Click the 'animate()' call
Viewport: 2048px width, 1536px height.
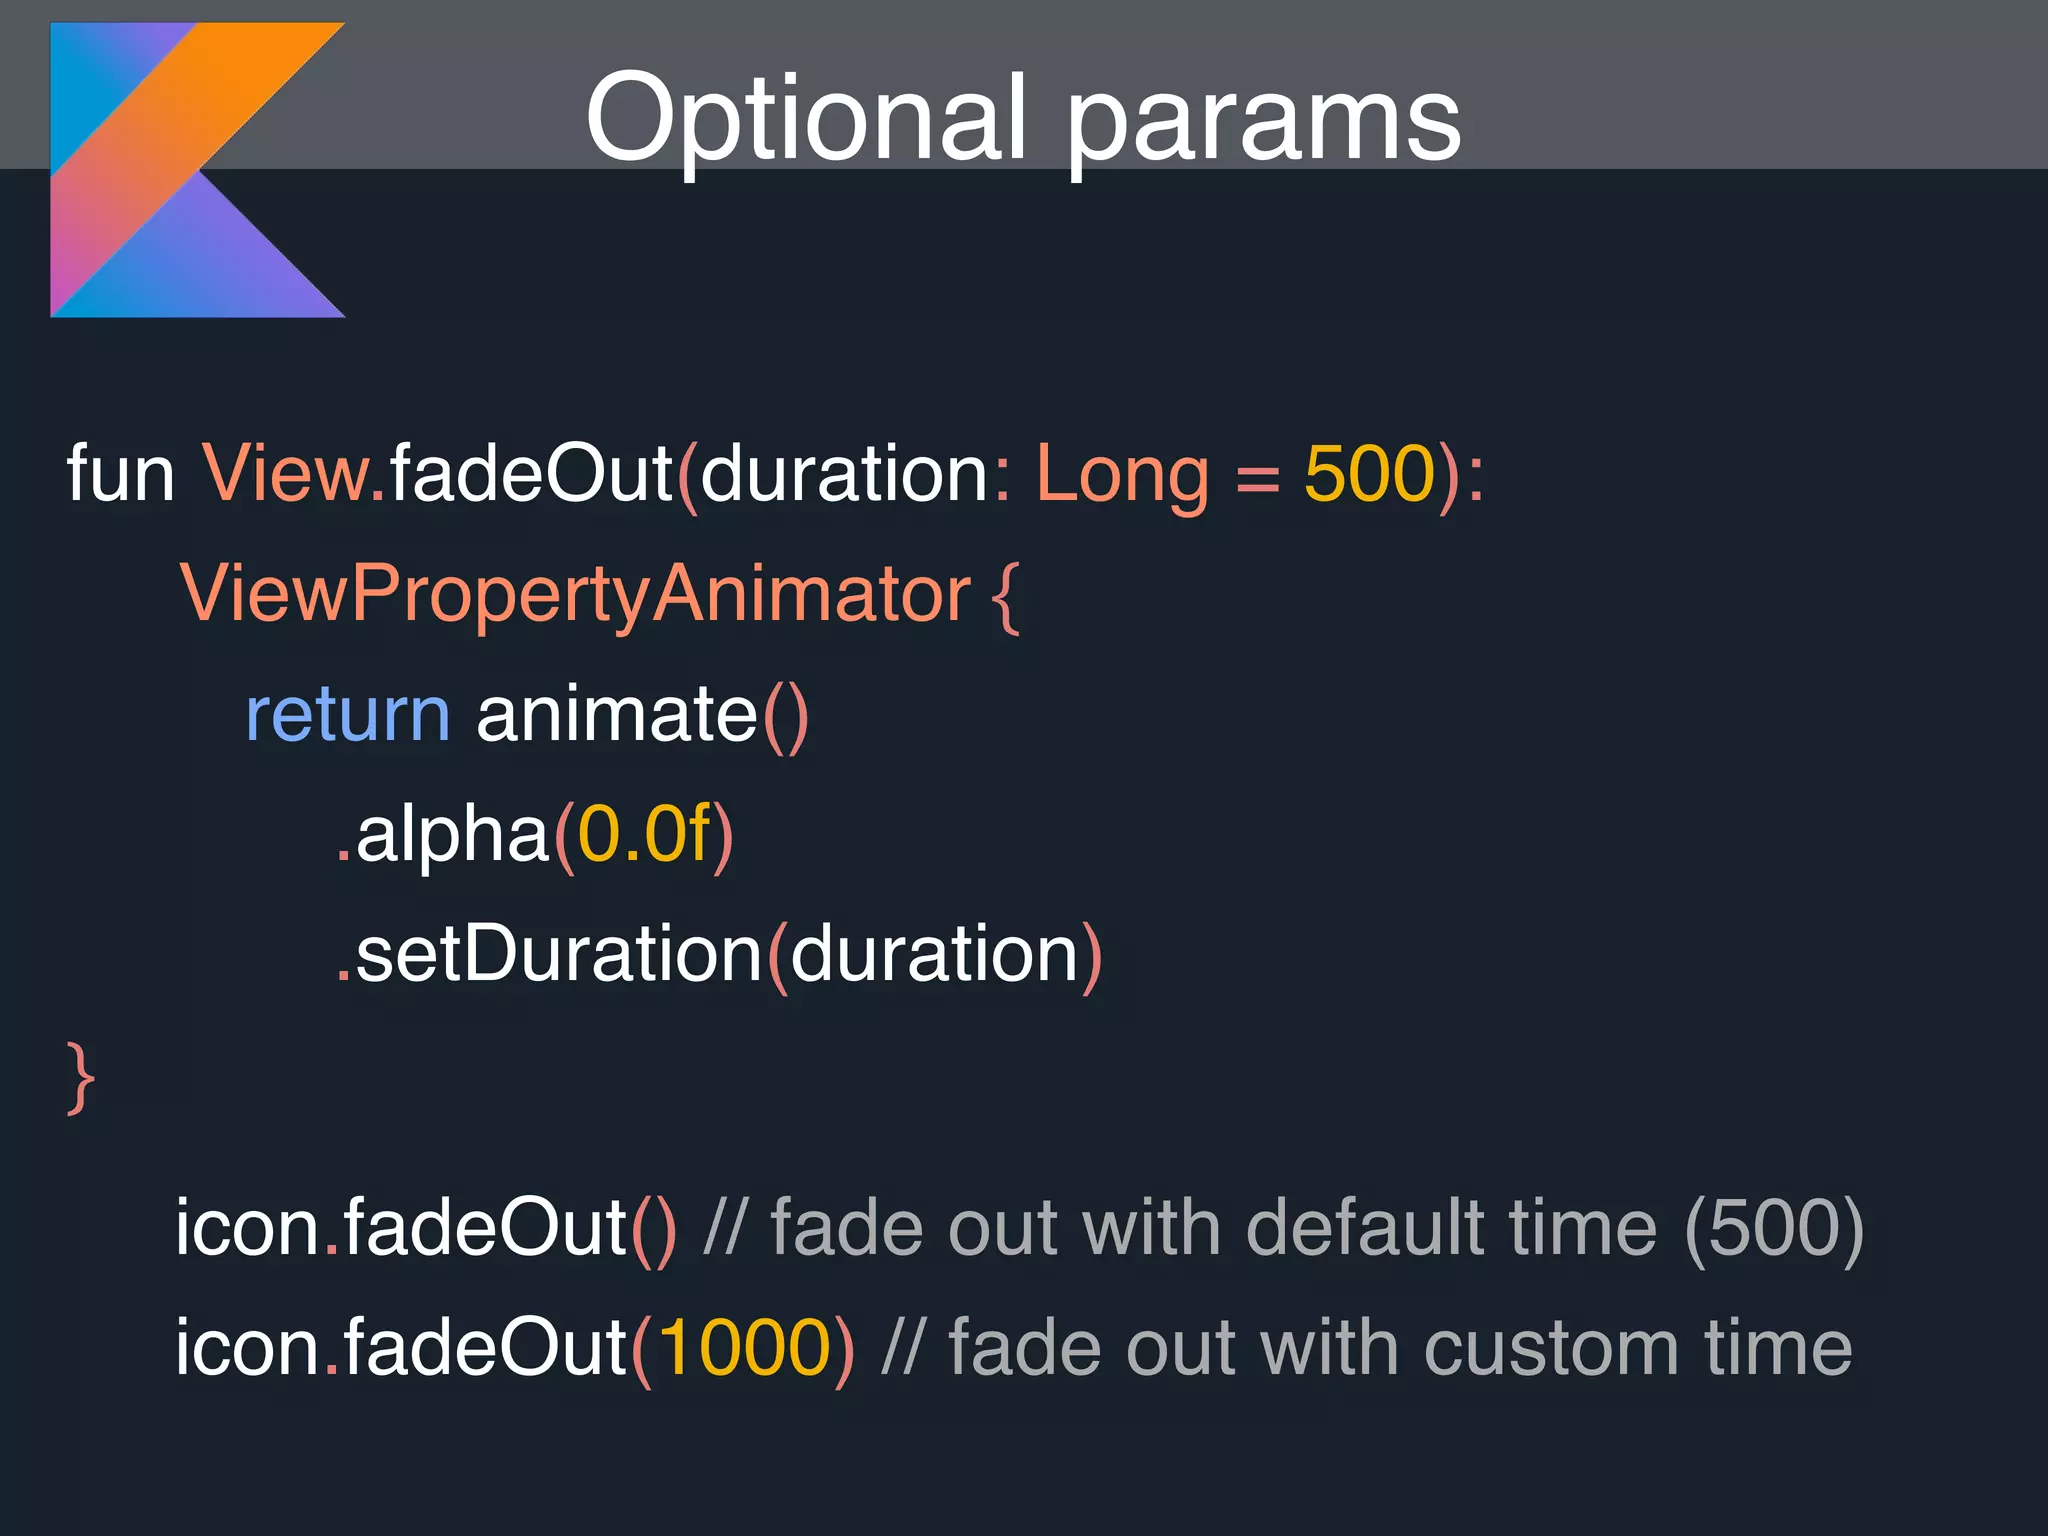coord(641,715)
